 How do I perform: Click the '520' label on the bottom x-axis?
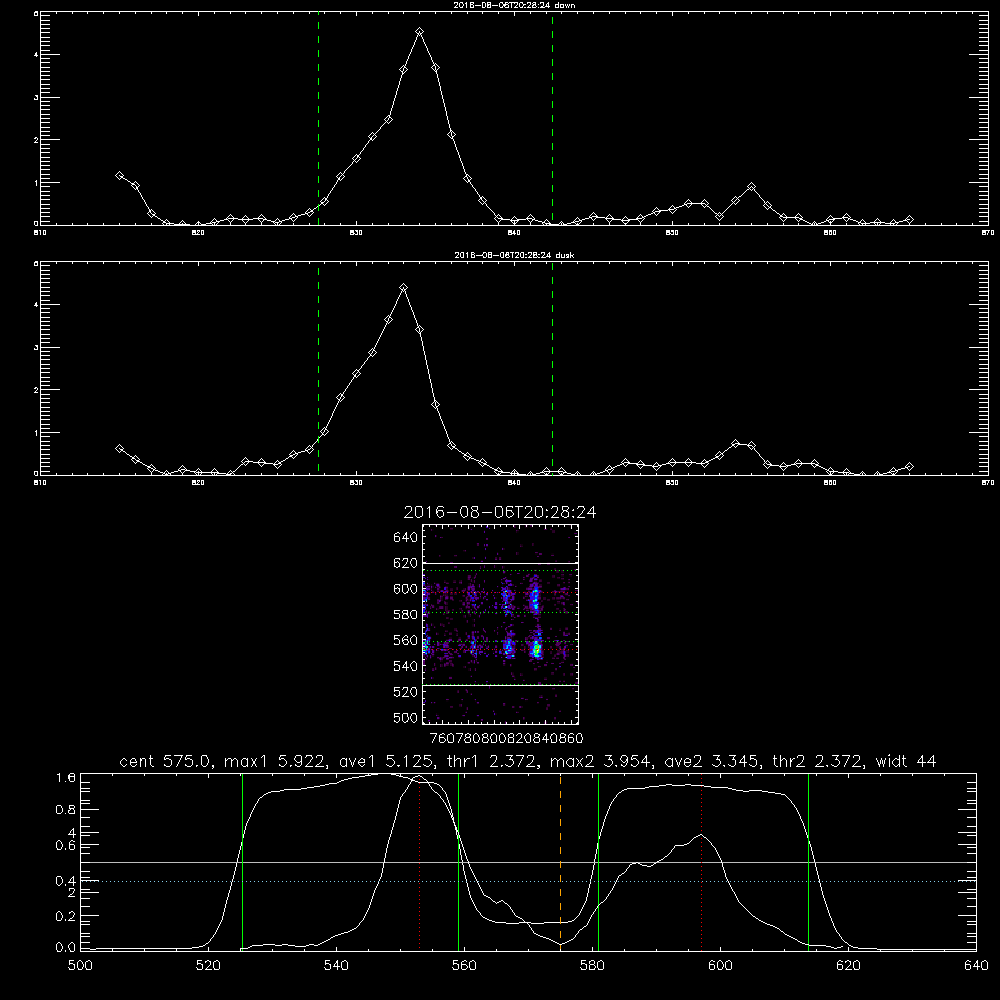pos(208,966)
